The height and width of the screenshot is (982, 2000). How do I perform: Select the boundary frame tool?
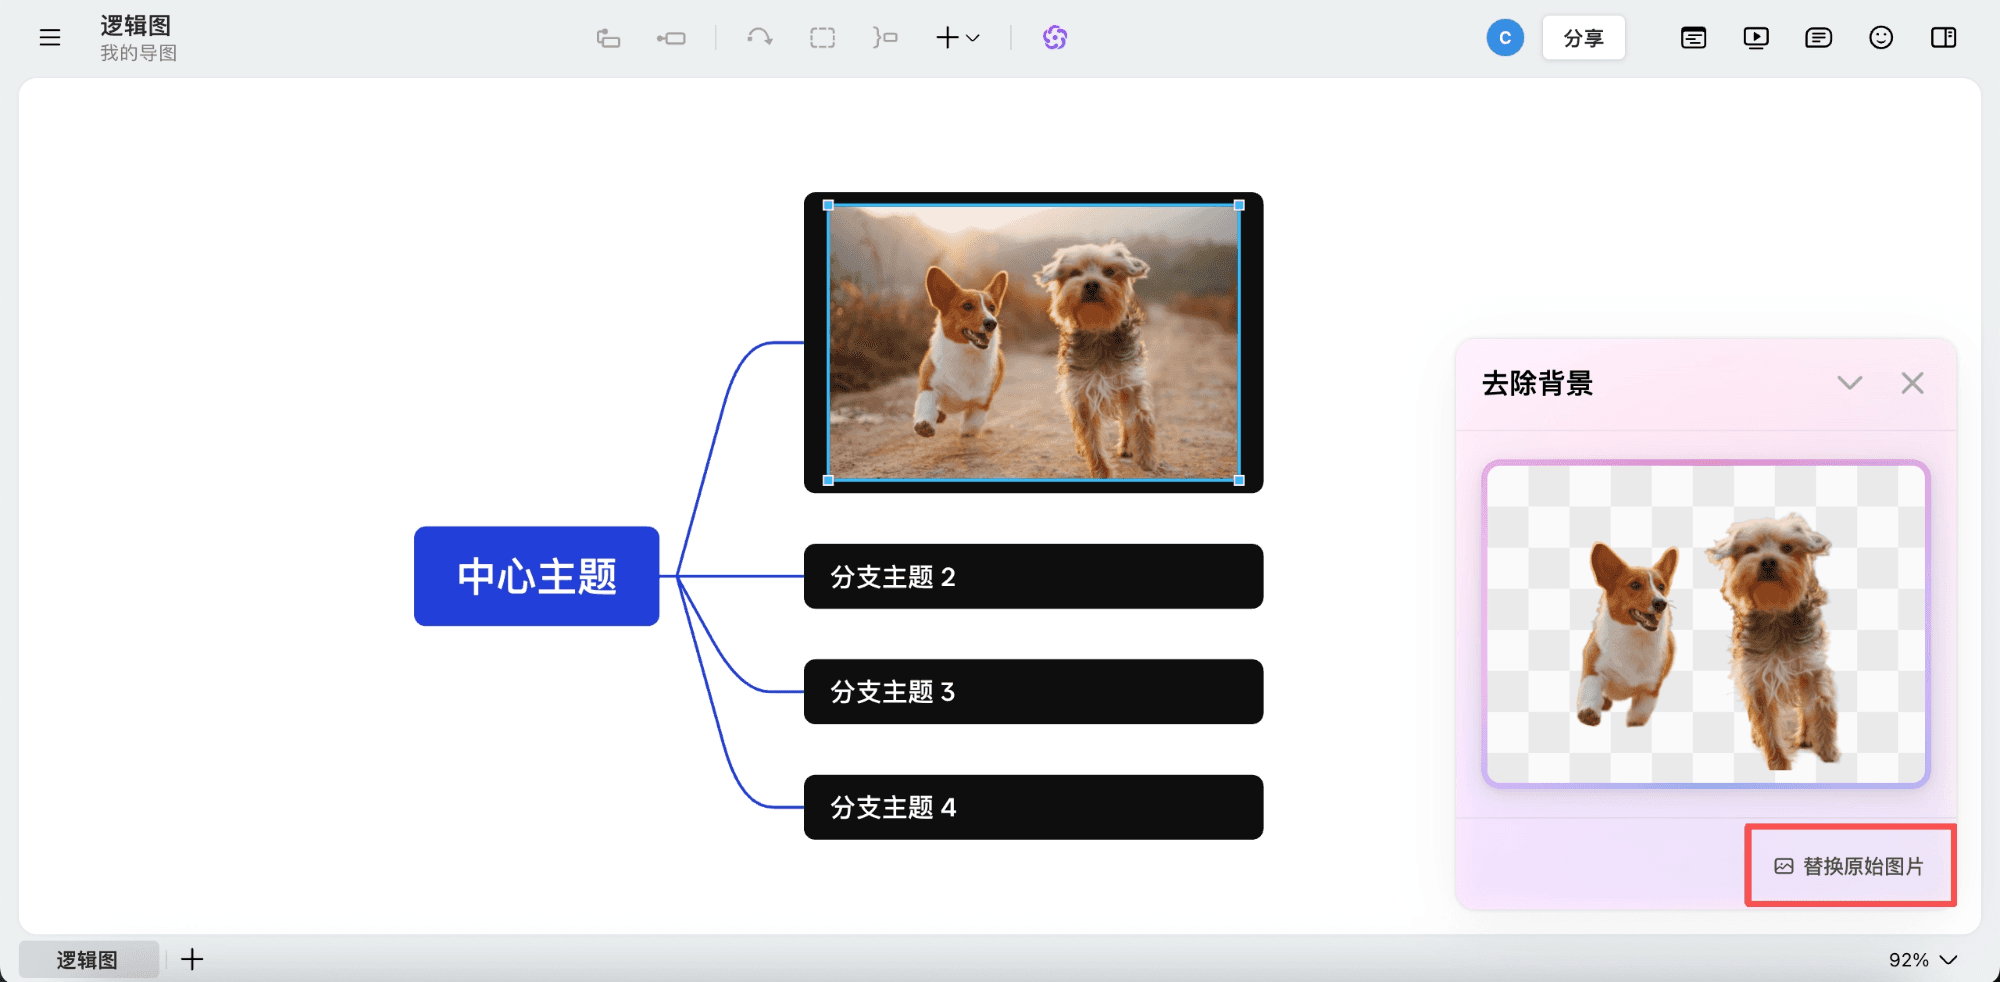[x=822, y=37]
